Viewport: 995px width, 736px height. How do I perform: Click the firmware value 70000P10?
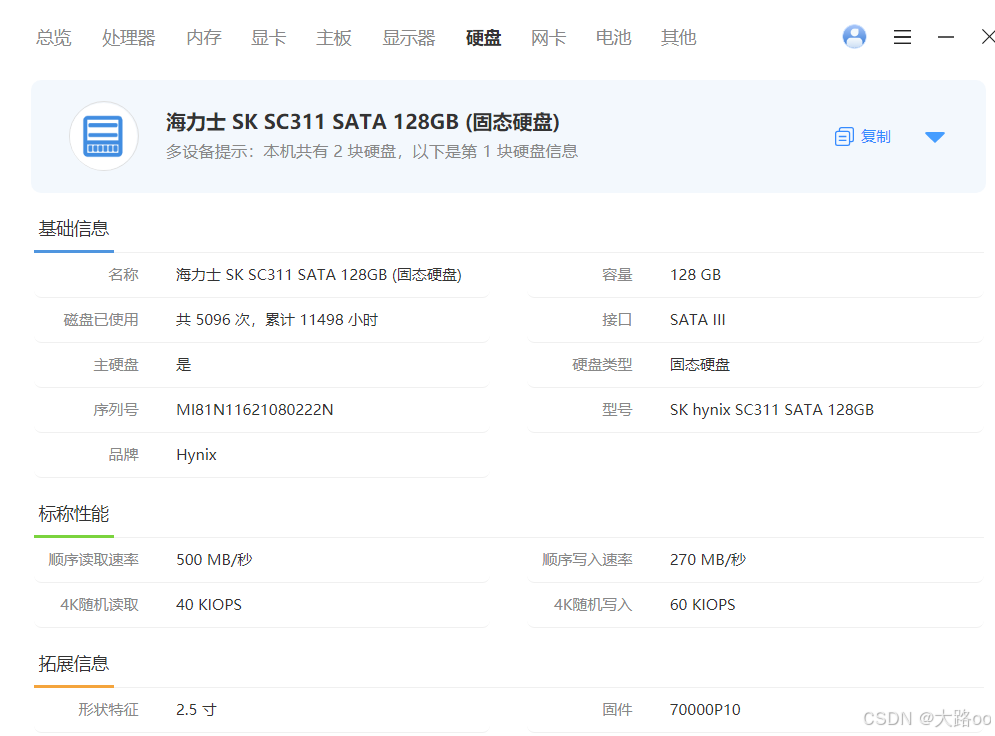pos(705,709)
